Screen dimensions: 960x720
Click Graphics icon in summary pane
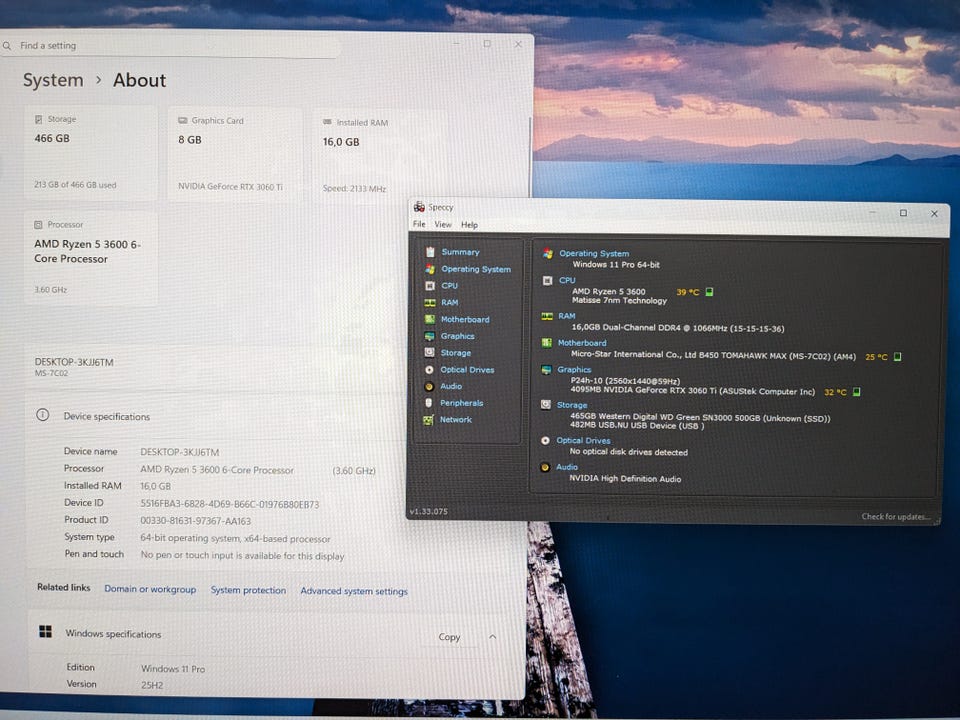coord(546,369)
